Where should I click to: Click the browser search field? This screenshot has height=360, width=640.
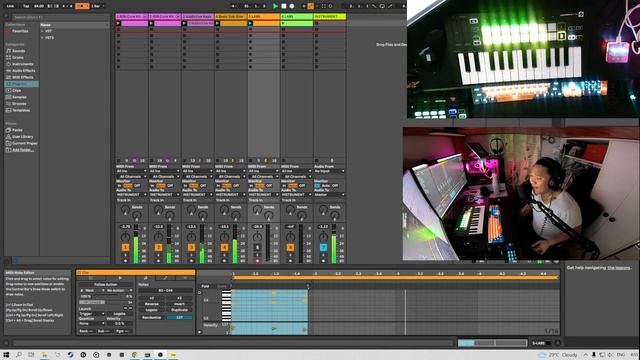click(61, 17)
